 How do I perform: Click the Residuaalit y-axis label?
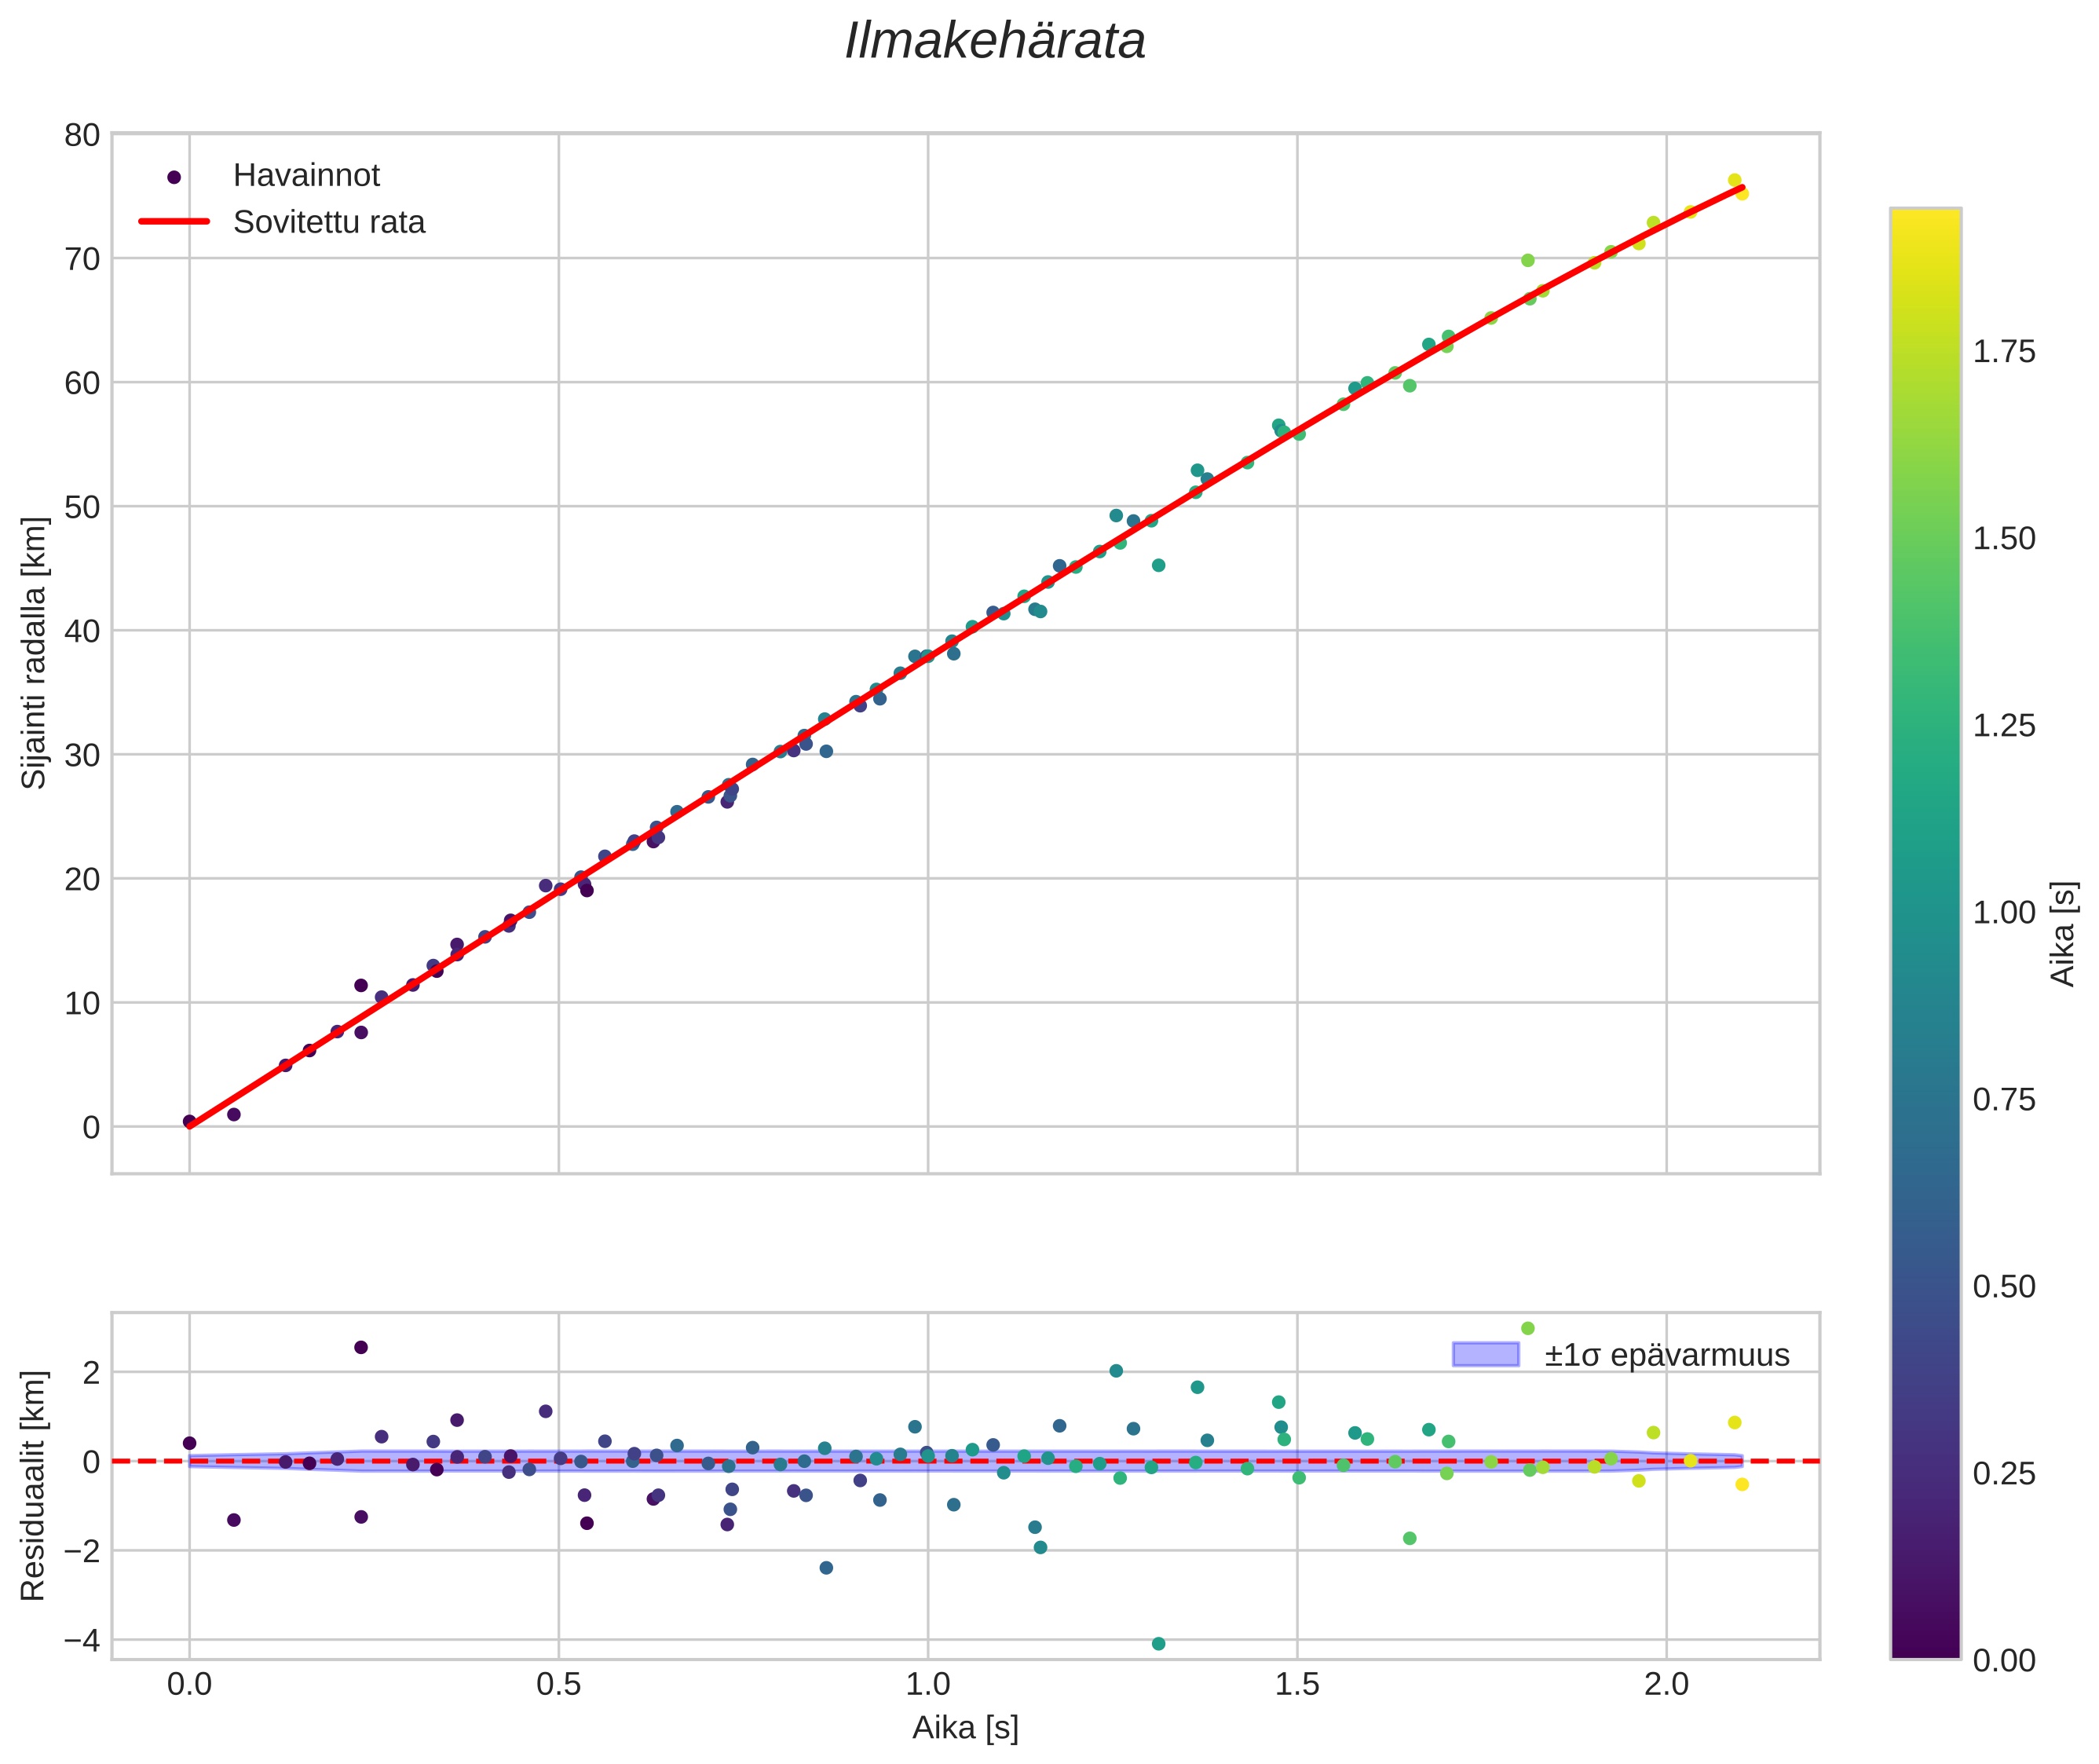pyautogui.click(x=34, y=1485)
